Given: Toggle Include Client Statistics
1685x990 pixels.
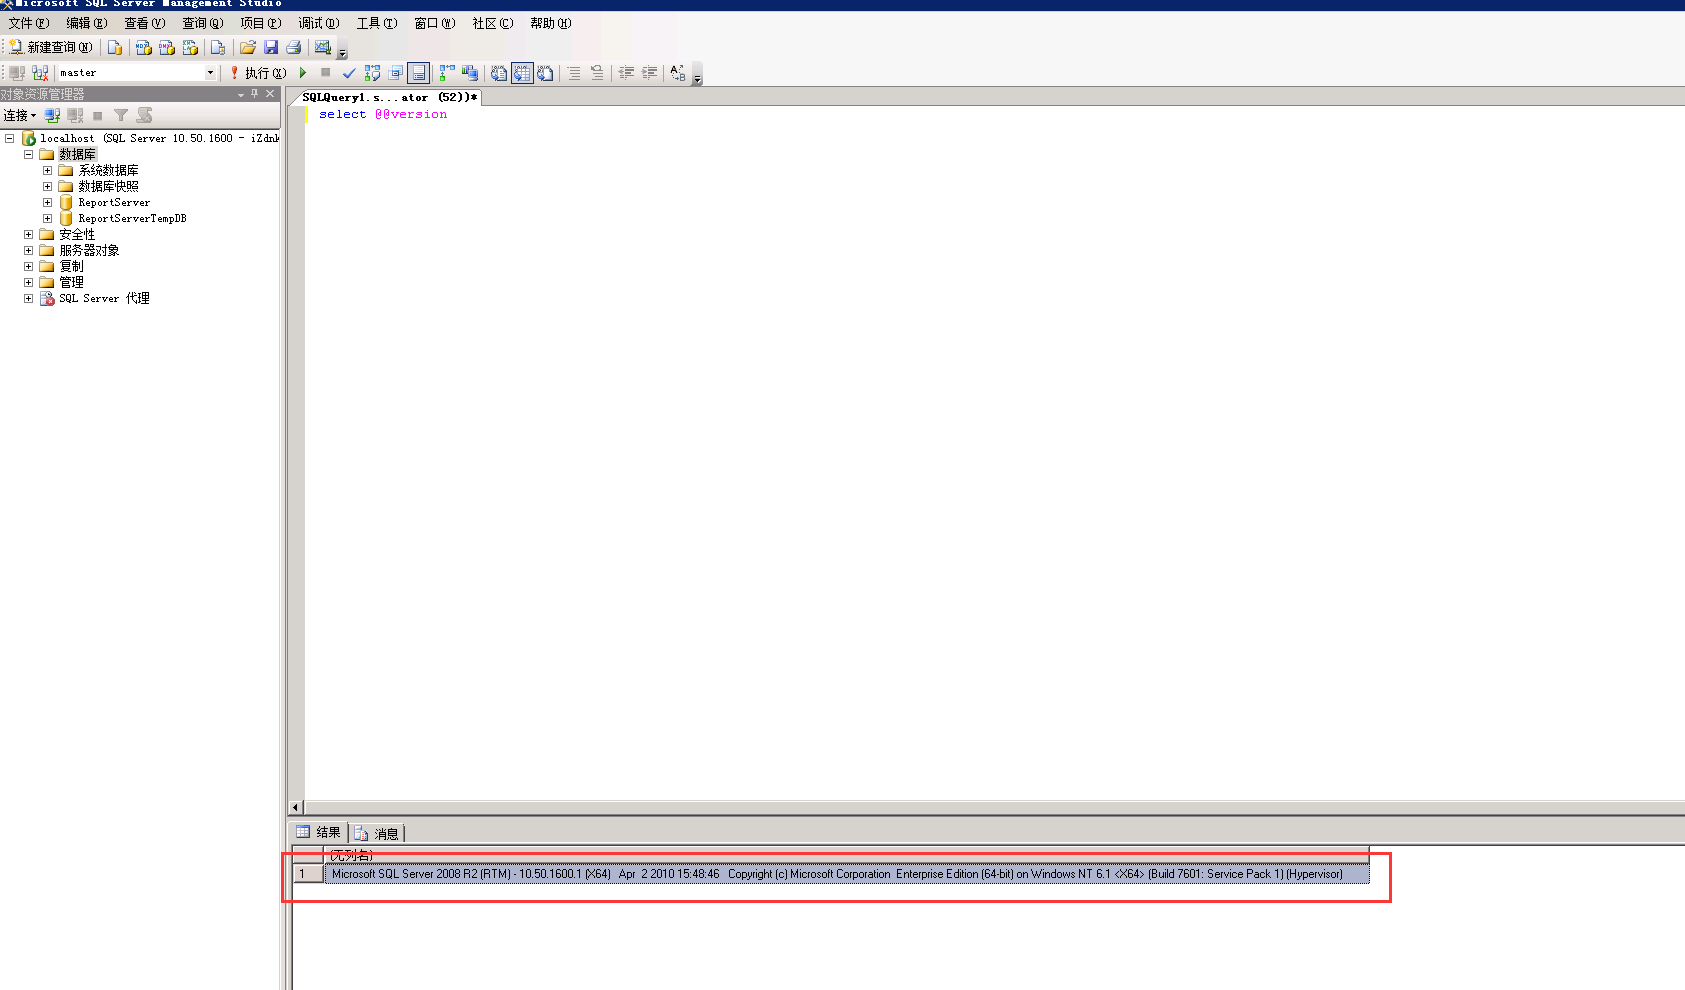Looking at the screenshot, I should tap(470, 73).
